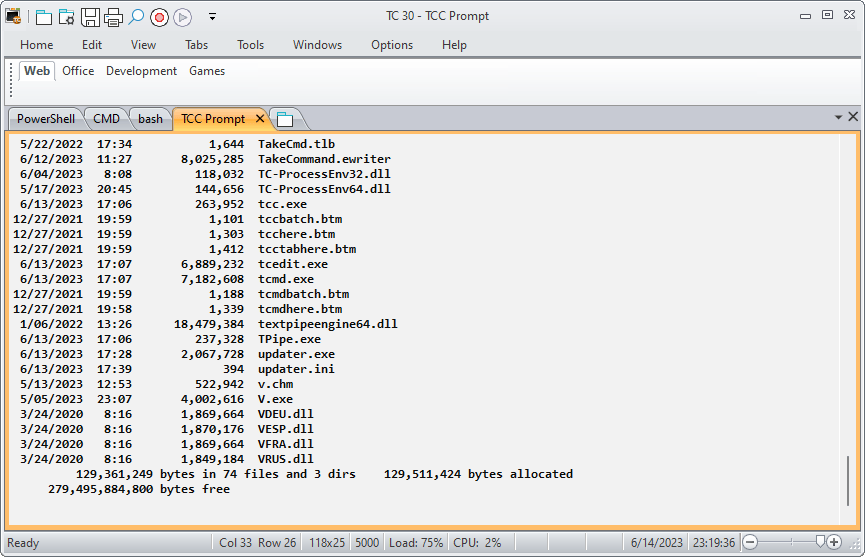Click the vertical scrollbar thumb
865x557 pixels.
tap(848, 481)
